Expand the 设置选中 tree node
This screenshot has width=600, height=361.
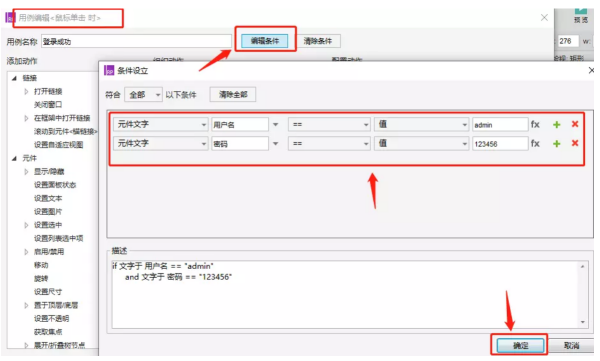click(x=26, y=225)
